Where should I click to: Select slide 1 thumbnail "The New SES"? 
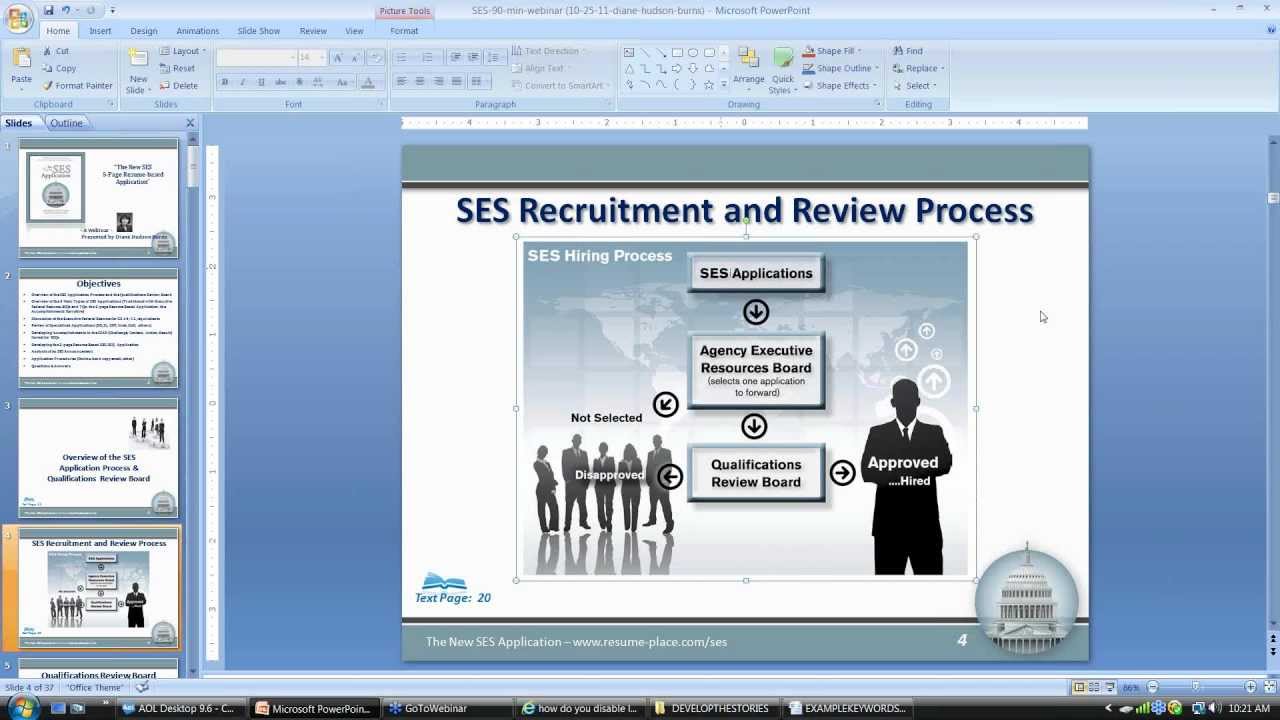point(98,199)
